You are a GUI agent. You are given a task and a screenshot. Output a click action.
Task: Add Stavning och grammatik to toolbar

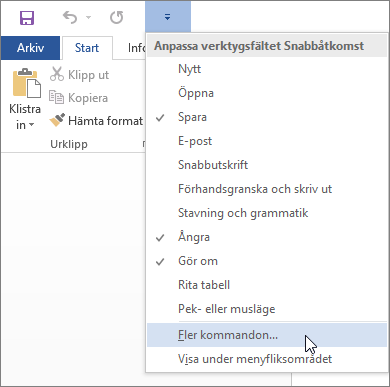click(267, 213)
